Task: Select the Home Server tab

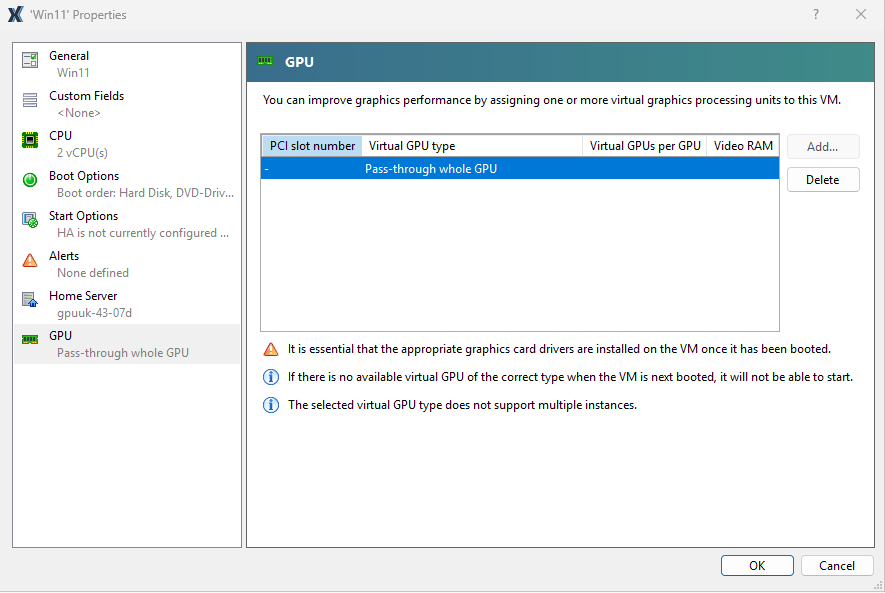Action: coord(127,304)
